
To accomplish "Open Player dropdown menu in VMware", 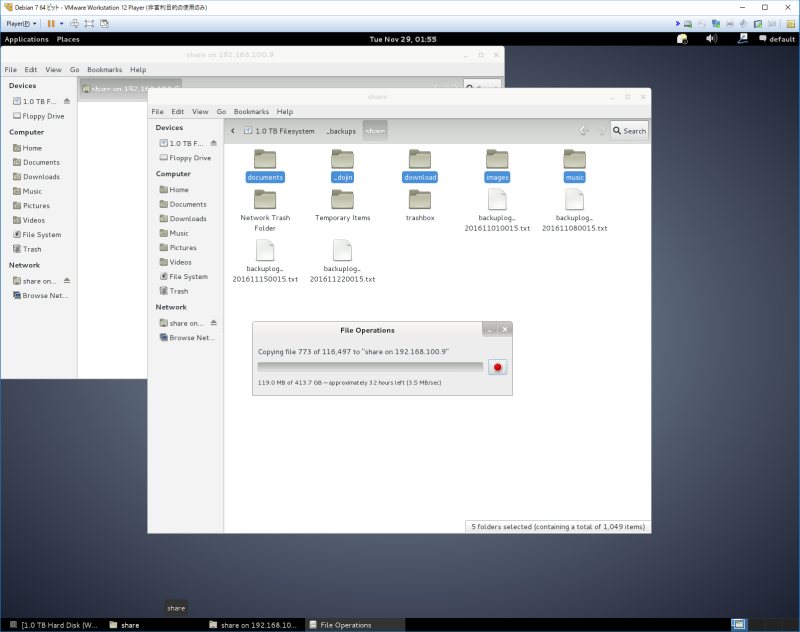I will tap(21, 23).
